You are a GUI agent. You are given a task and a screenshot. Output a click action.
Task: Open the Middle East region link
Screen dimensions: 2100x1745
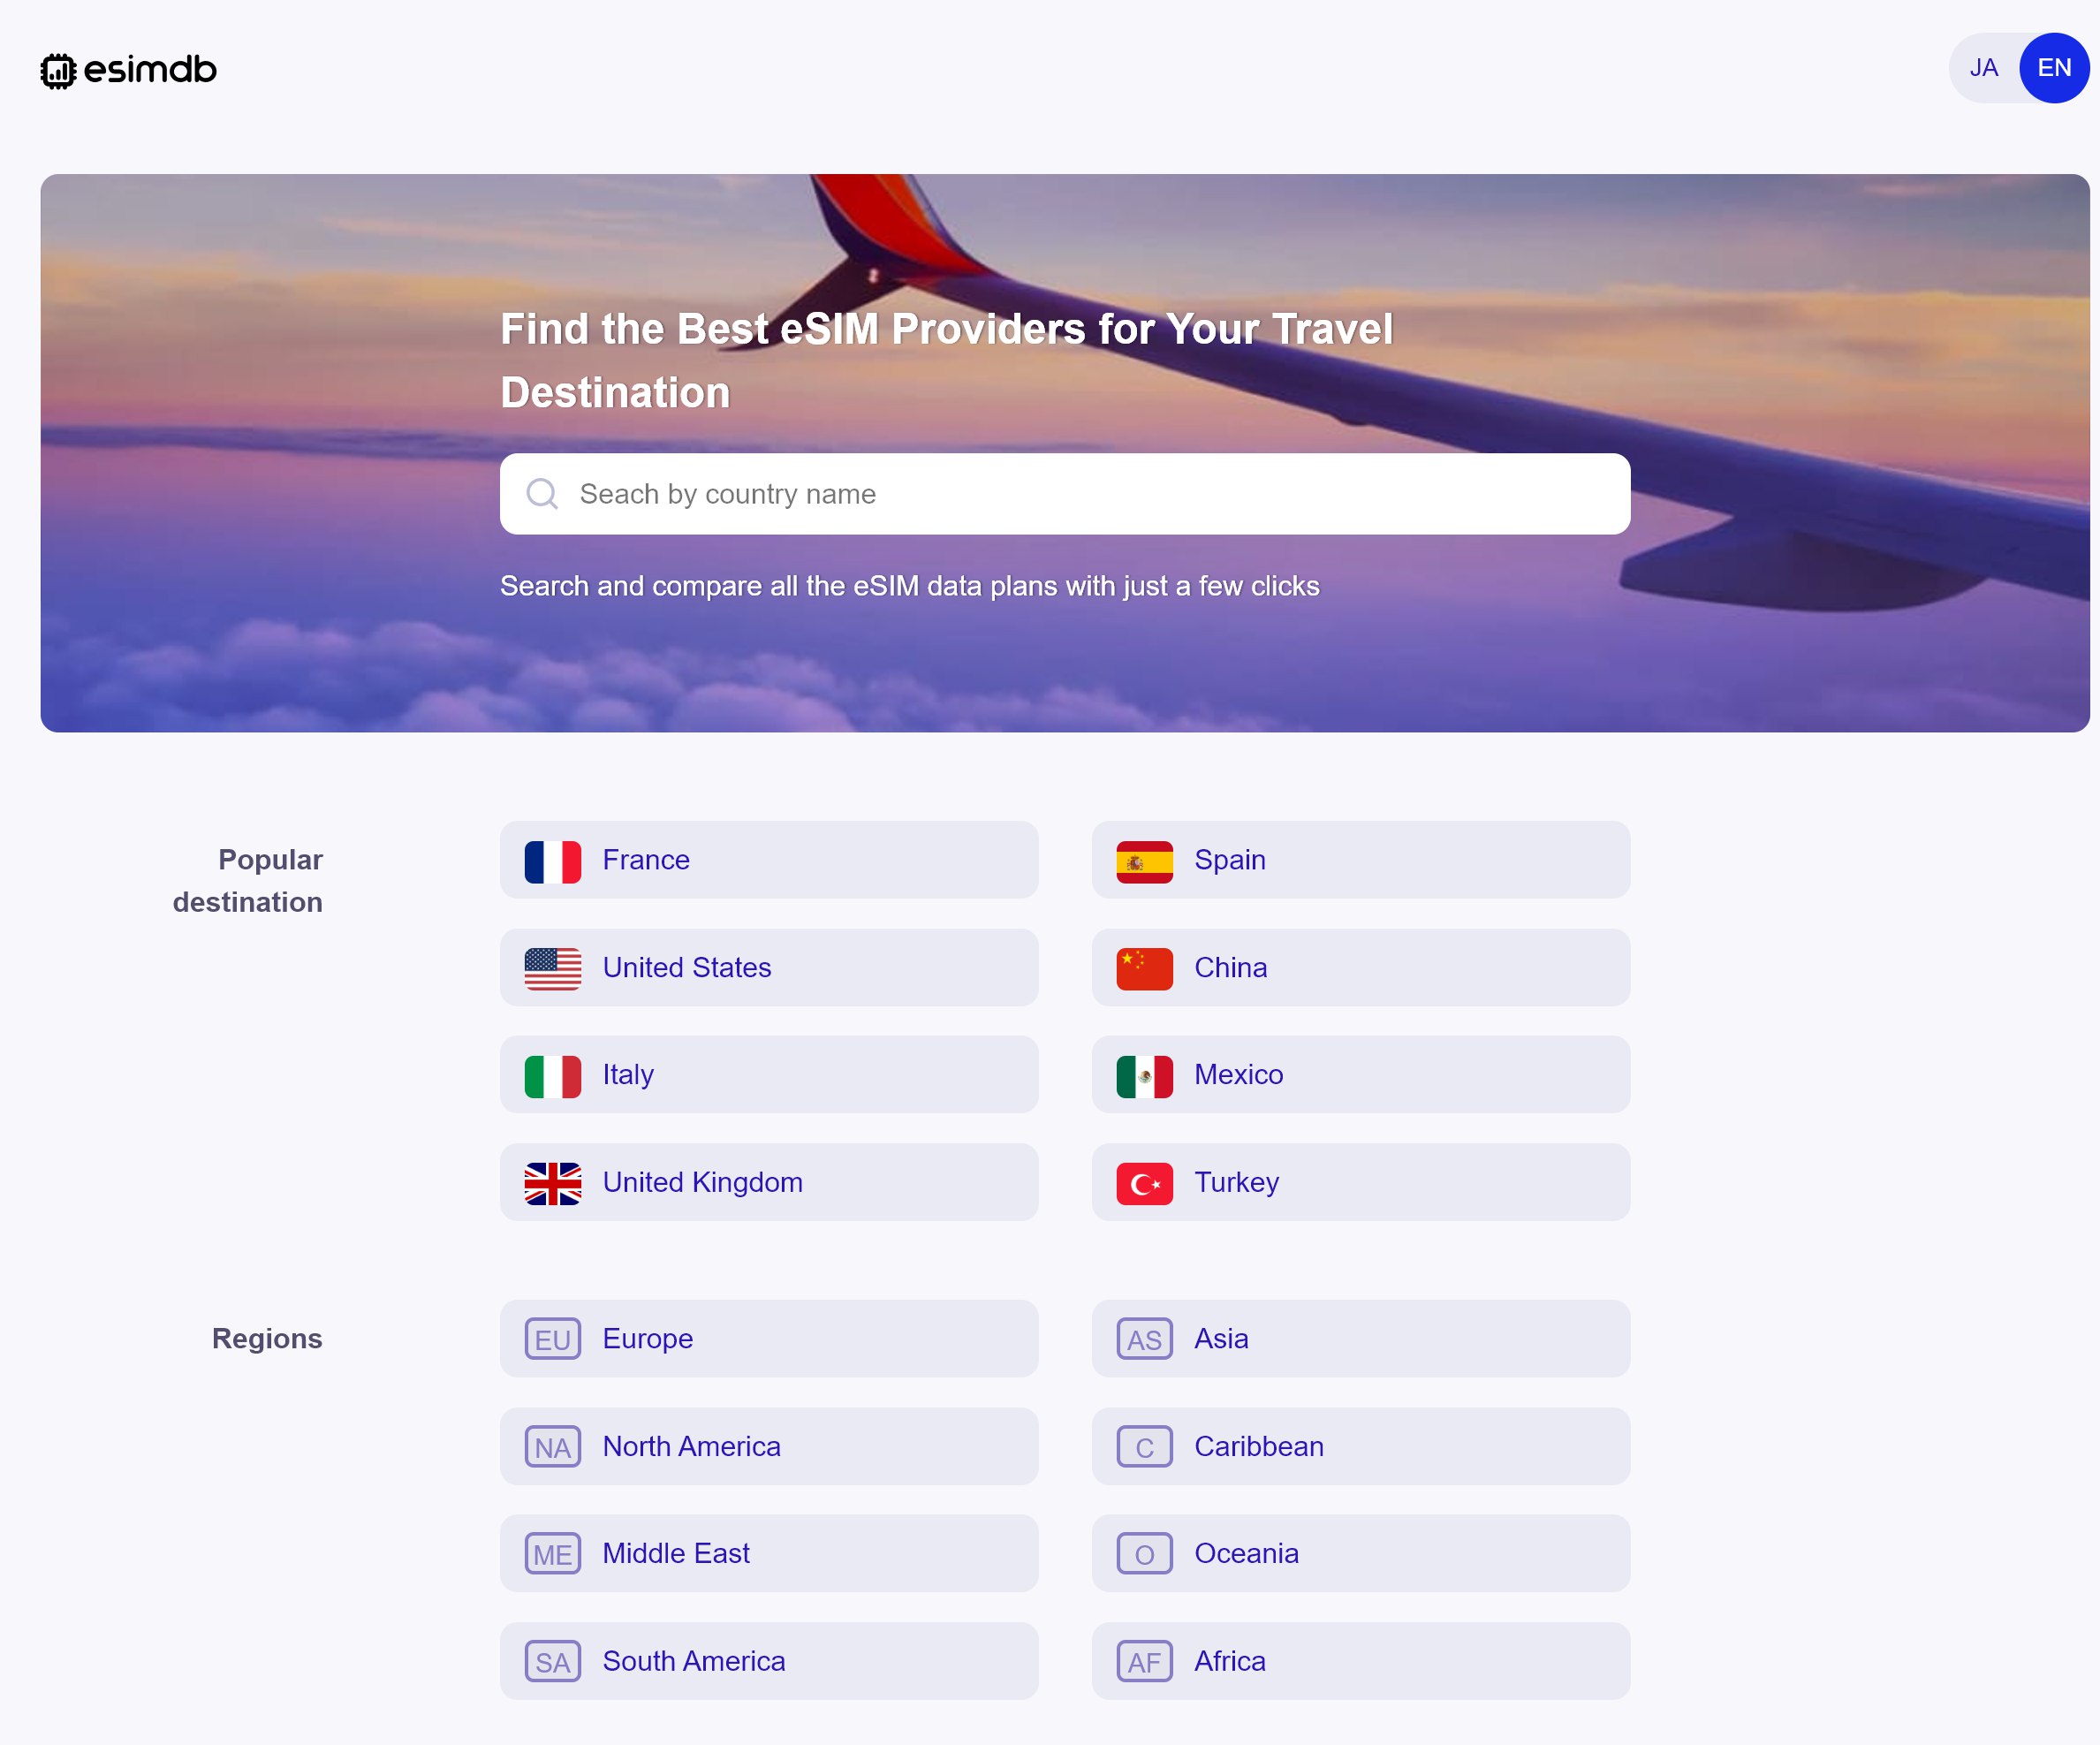(x=769, y=1553)
